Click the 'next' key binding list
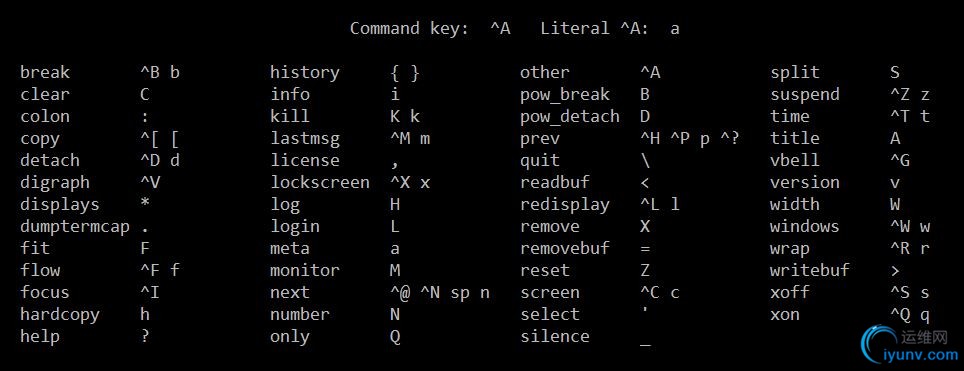This screenshot has width=964, height=371. pyautogui.click(x=440, y=293)
